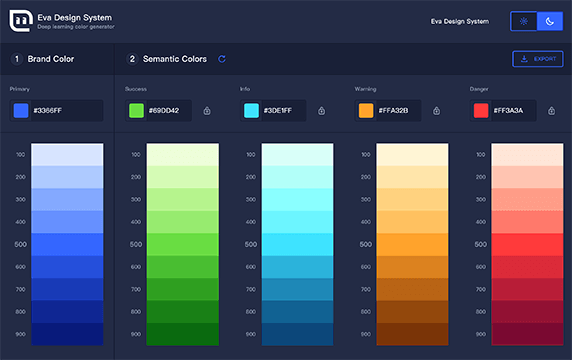Select the Info 100 lightest cyan shade
The height and width of the screenshot is (360, 572).
pyautogui.click(x=297, y=155)
